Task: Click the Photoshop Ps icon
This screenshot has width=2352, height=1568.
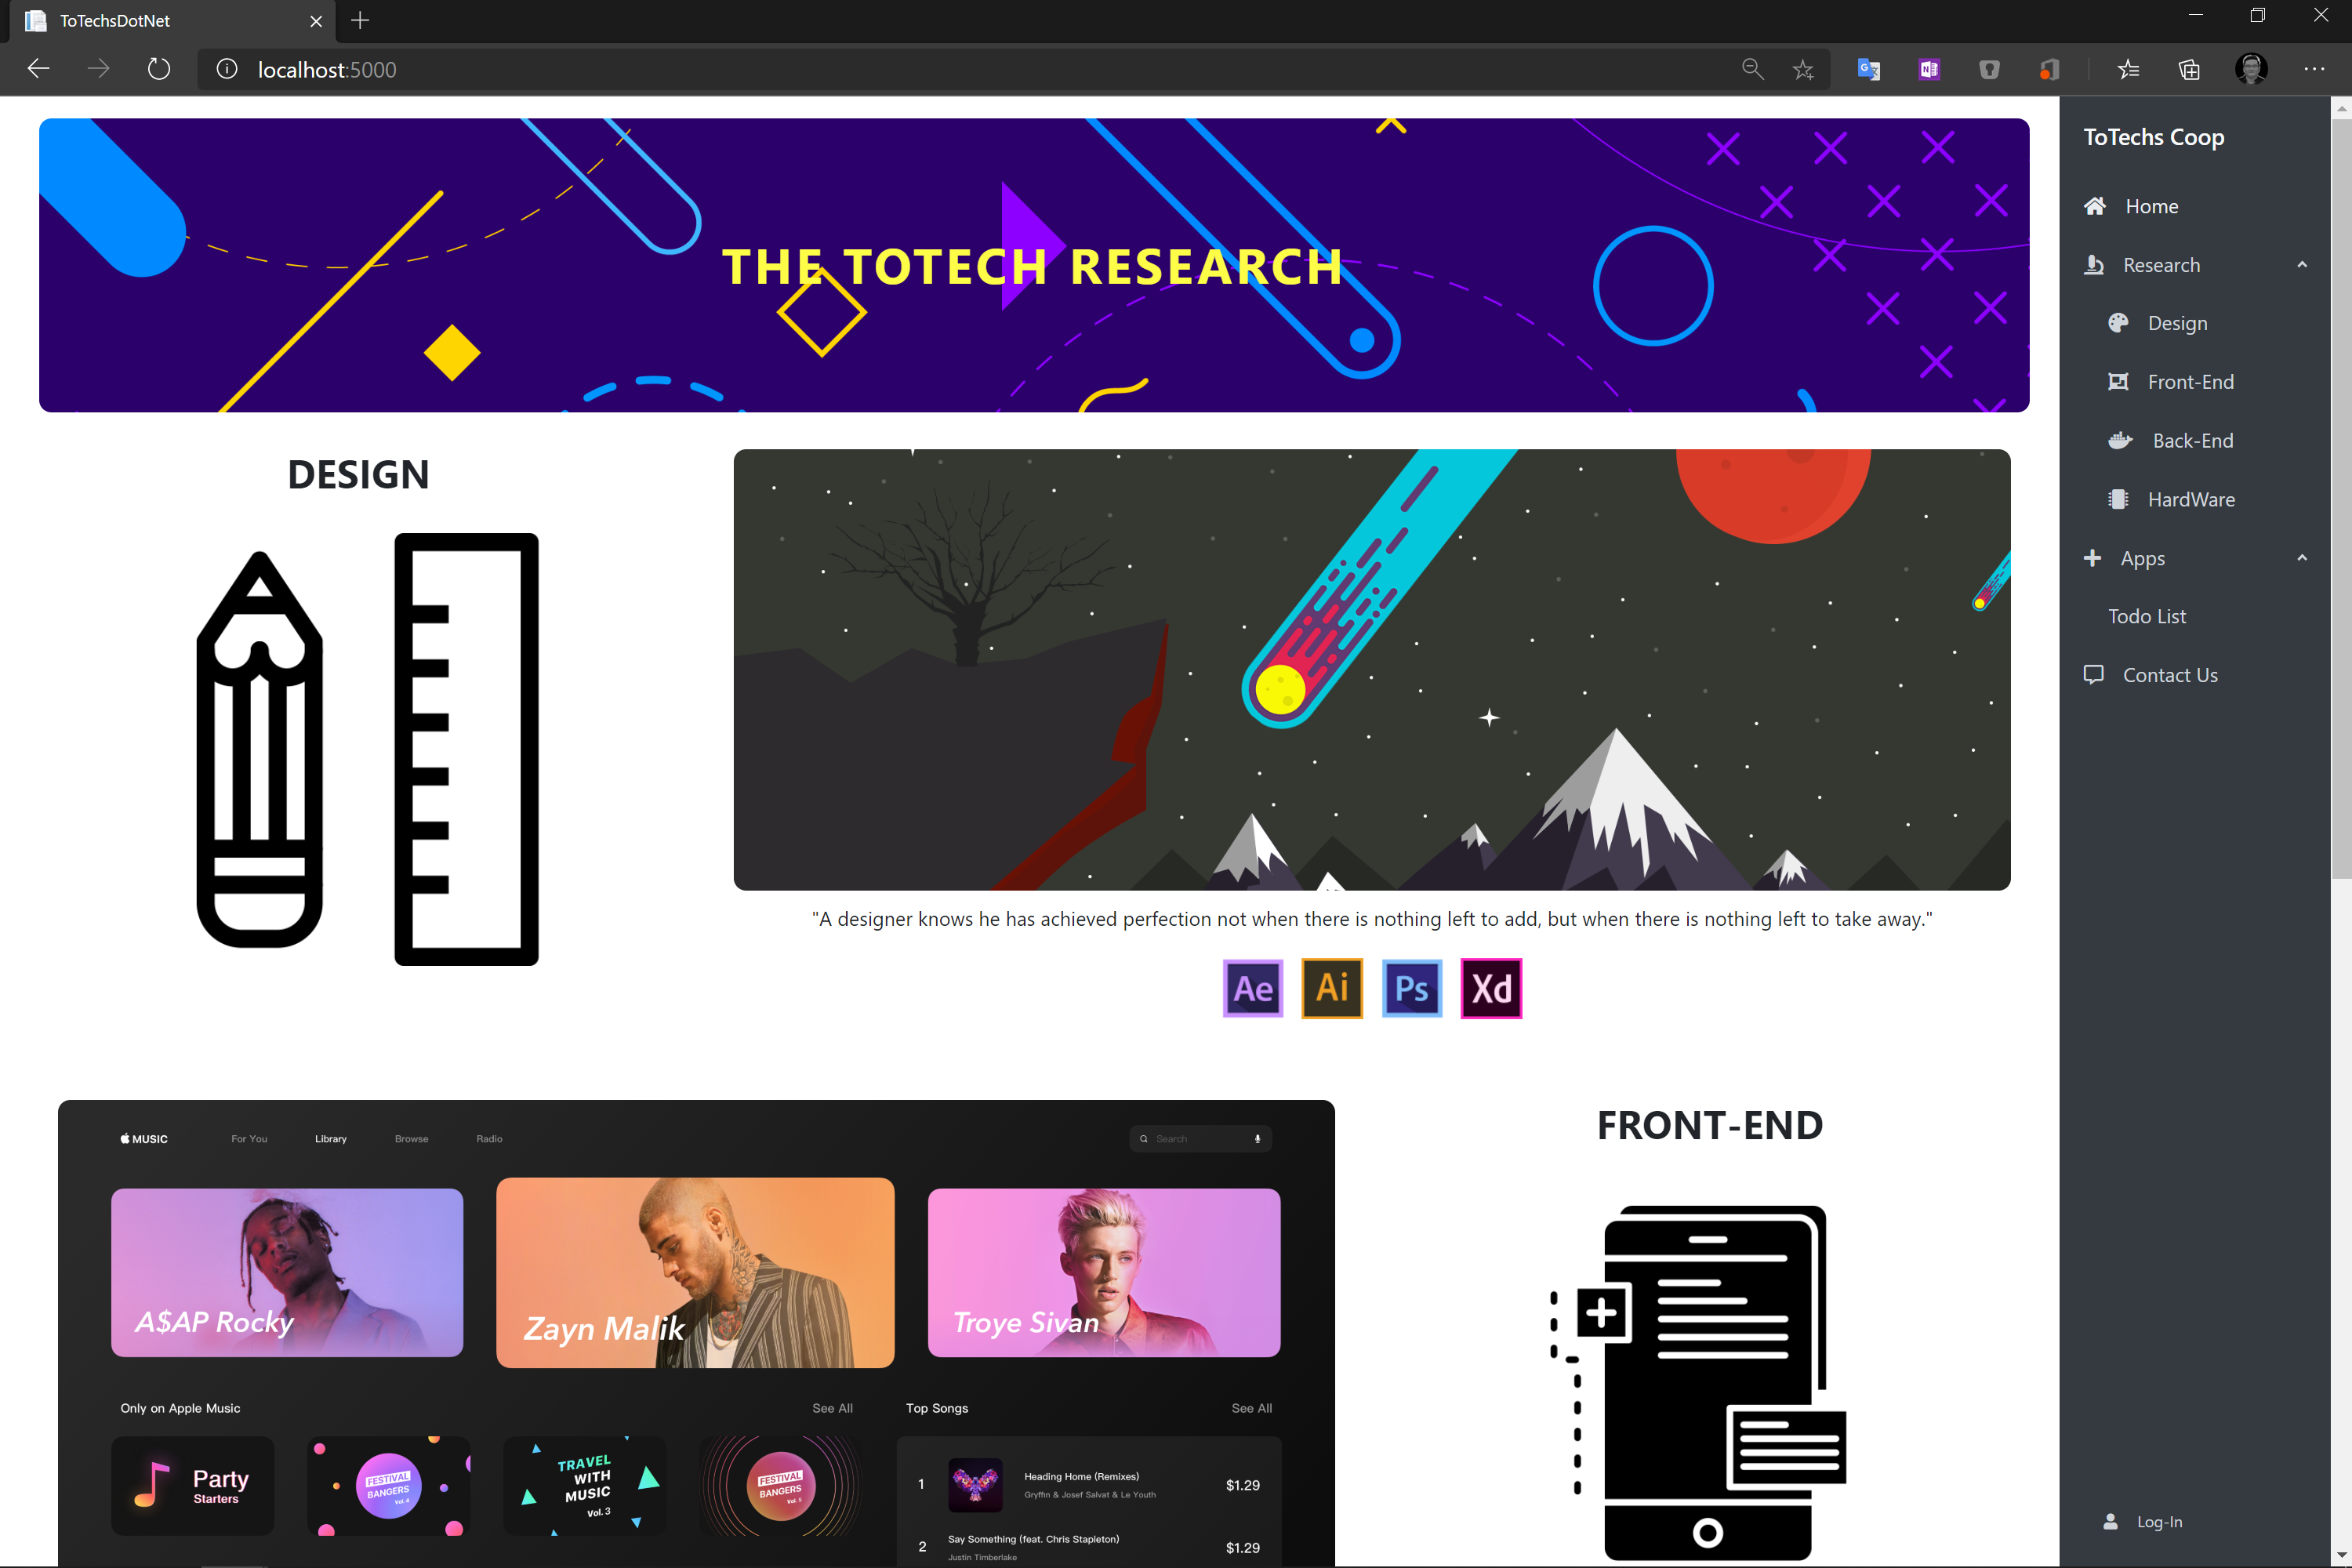Action: [1411, 988]
